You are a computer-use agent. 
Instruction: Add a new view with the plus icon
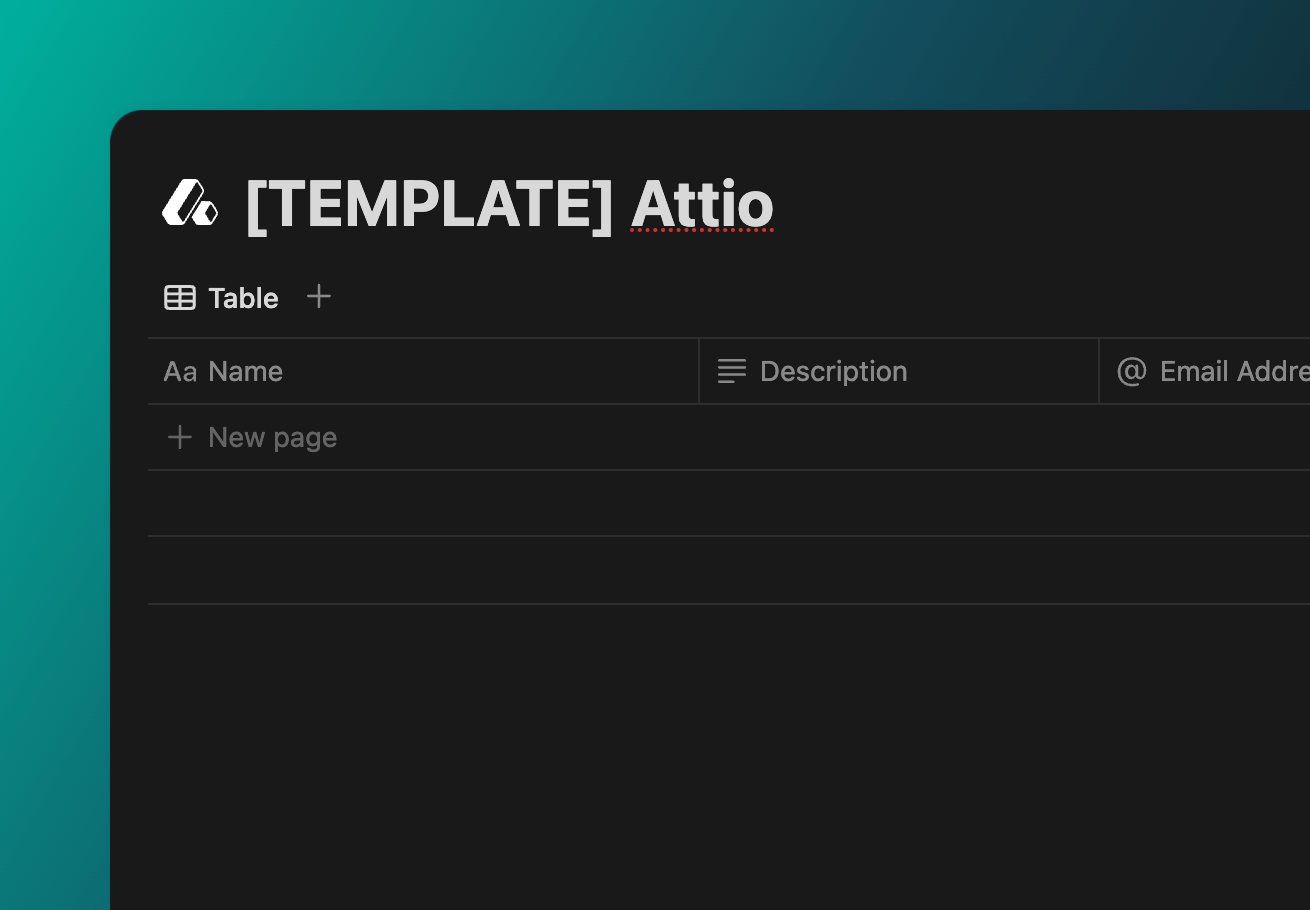[x=318, y=297]
